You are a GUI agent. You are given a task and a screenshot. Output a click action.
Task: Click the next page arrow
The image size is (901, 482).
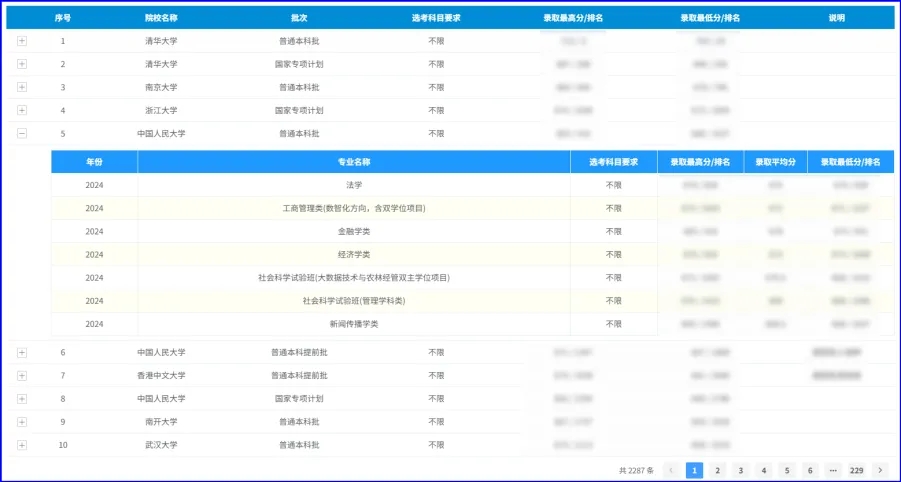[879, 470]
